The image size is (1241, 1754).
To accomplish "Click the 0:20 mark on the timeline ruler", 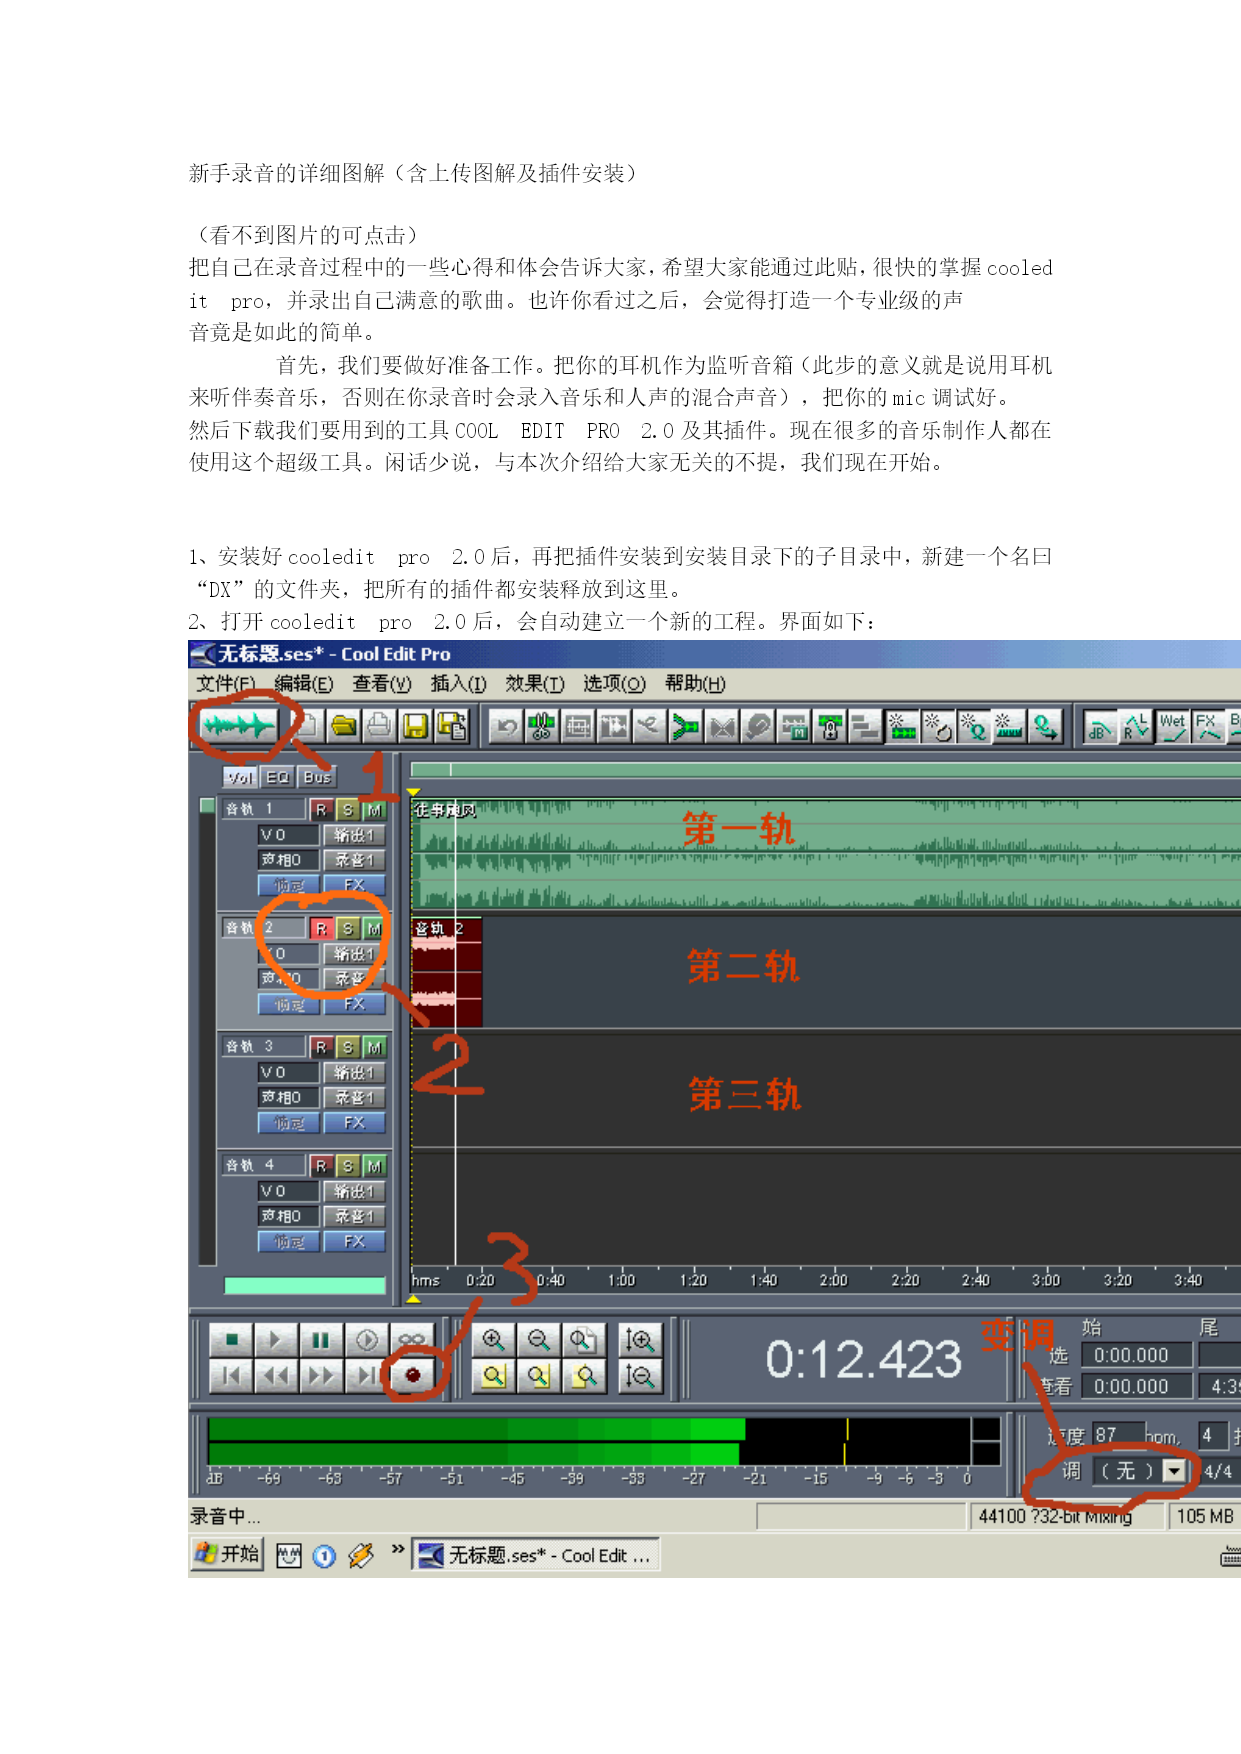I will [x=480, y=1280].
